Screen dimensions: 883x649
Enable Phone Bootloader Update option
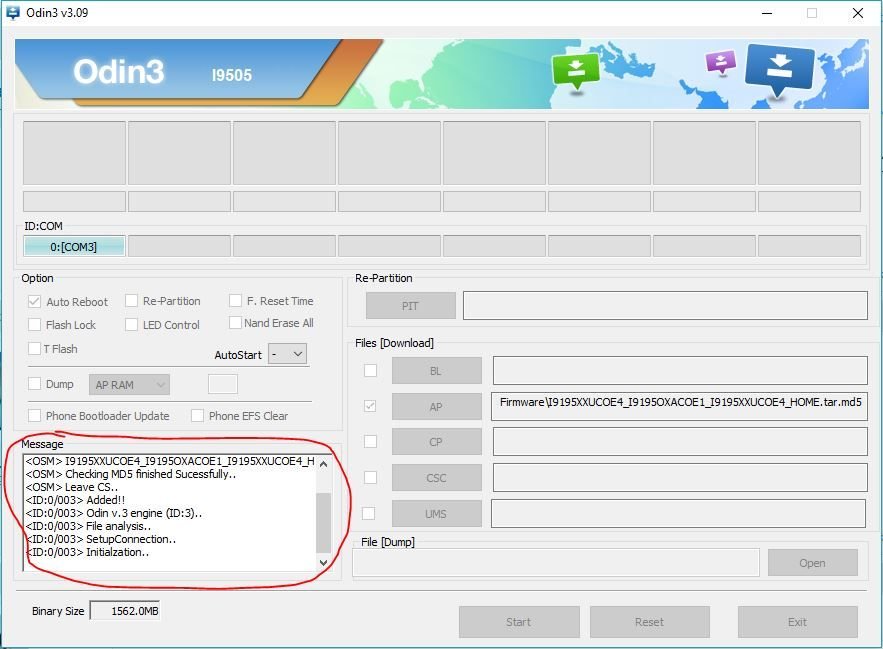click(34, 416)
